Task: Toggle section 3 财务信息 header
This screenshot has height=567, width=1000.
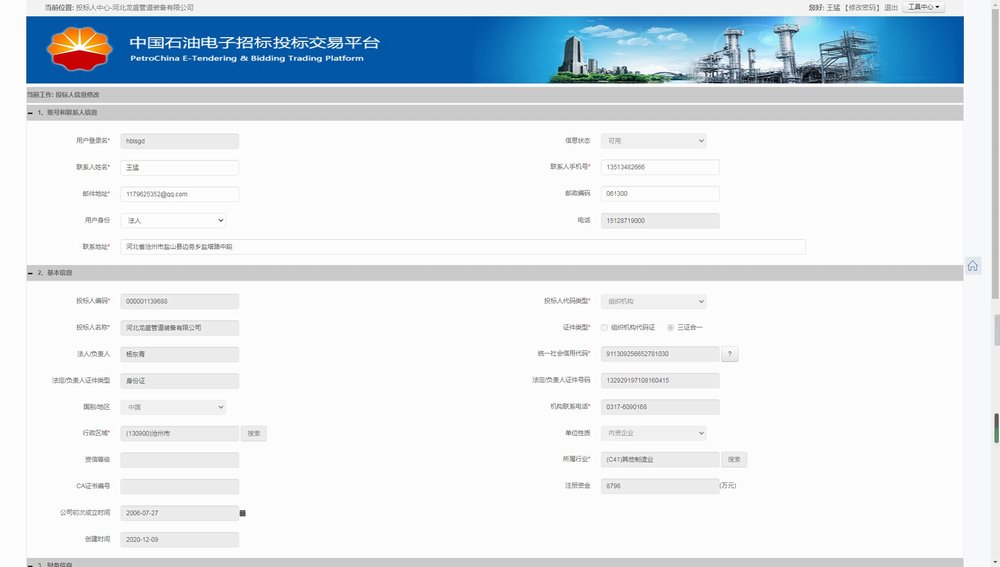Action: 494,563
